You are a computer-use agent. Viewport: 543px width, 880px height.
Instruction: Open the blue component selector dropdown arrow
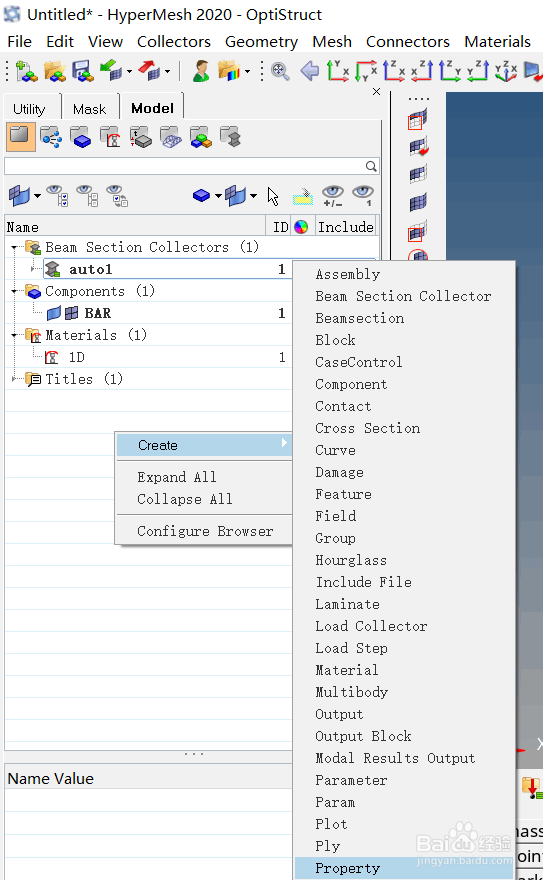(x=218, y=196)
